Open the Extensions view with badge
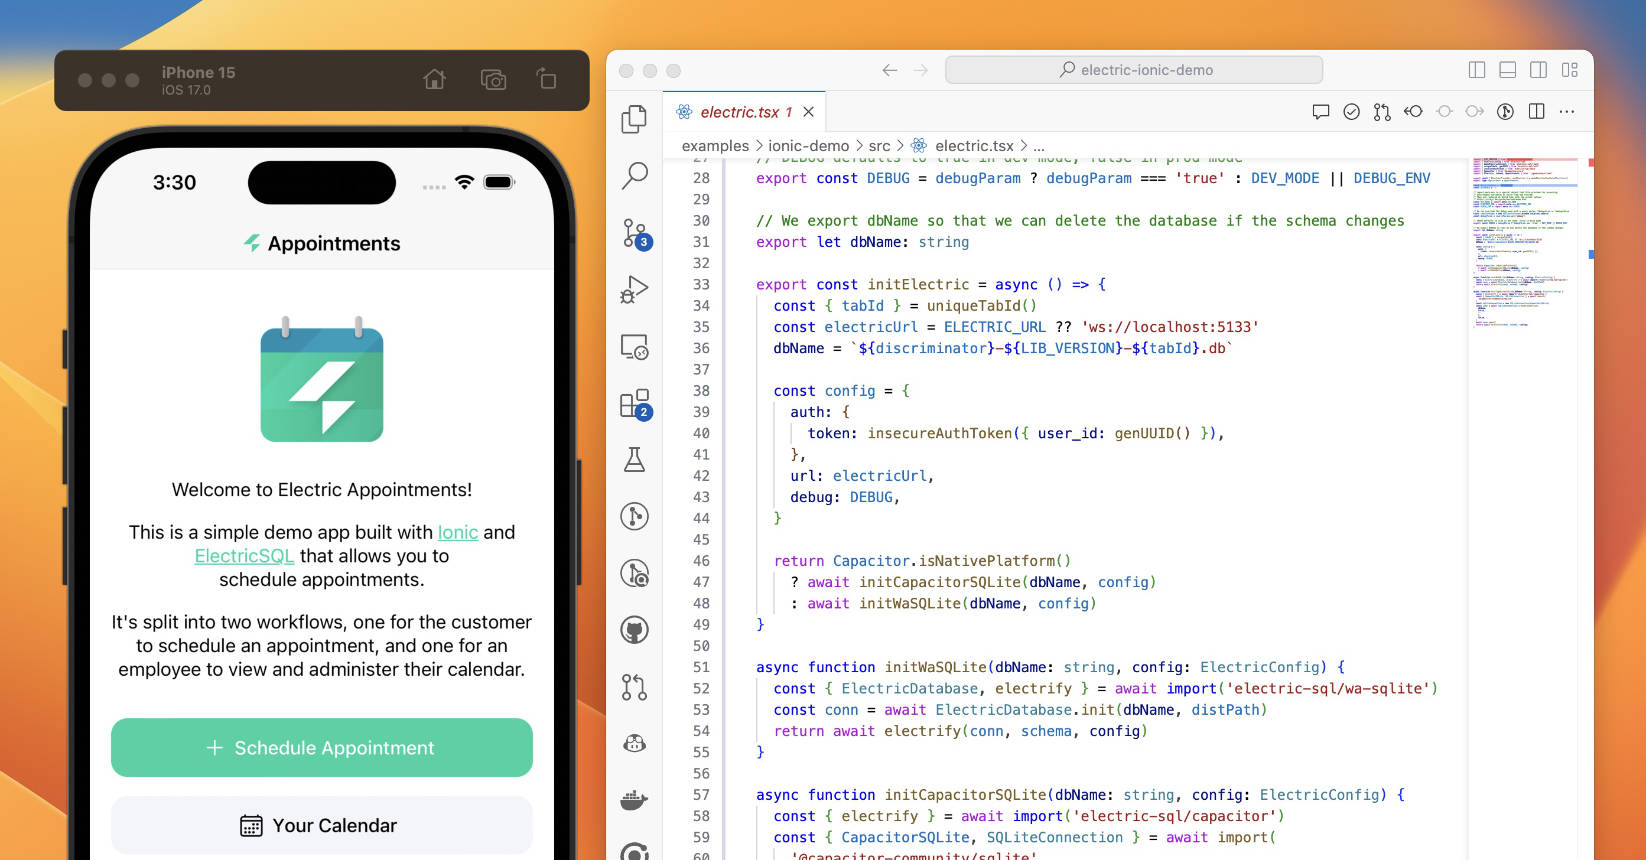 (634, 404)
